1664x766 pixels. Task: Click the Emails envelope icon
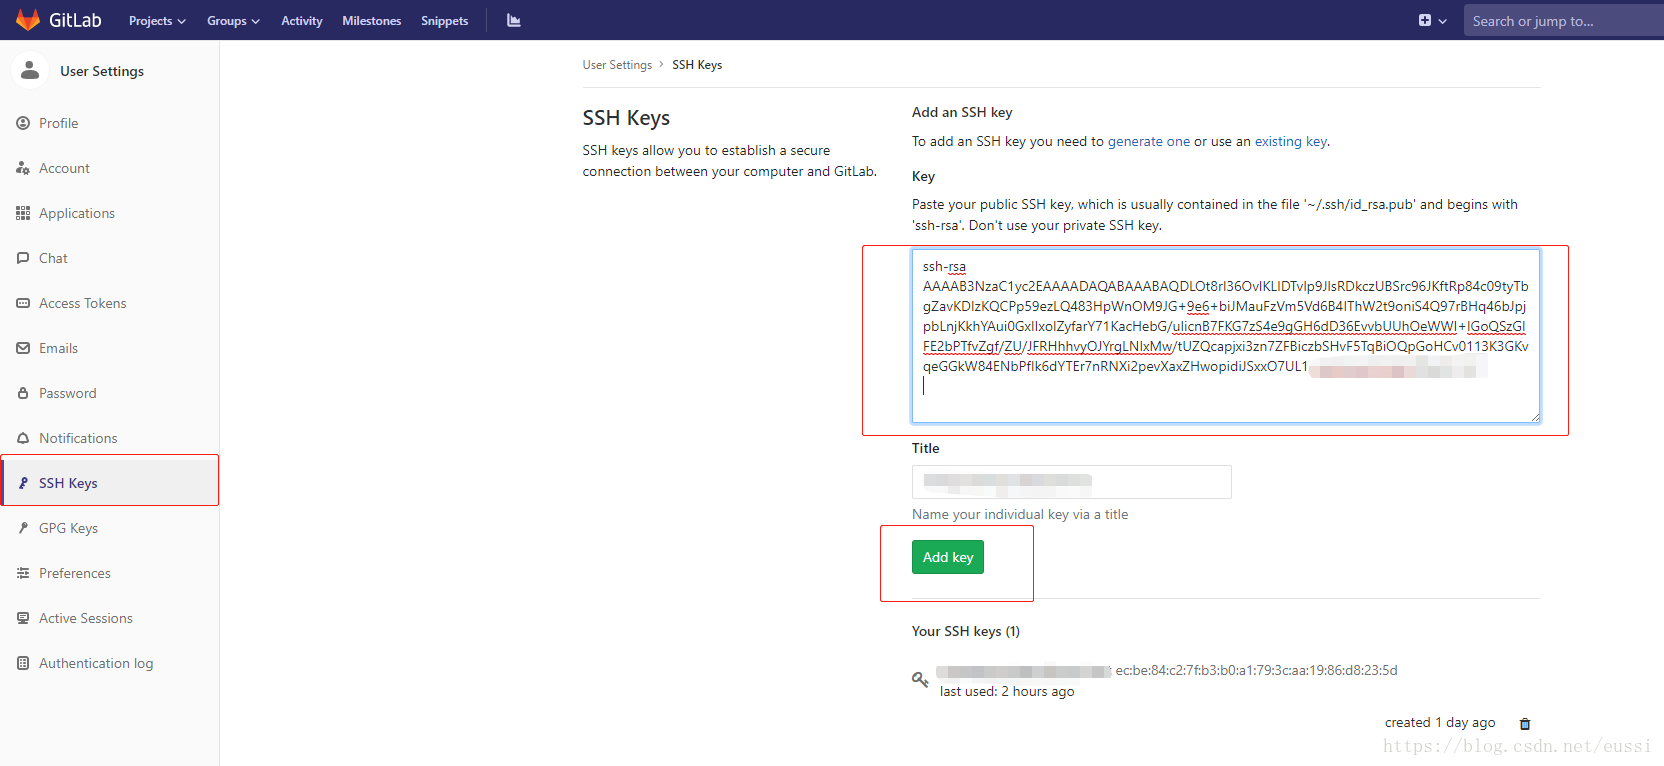click(23, 348)
